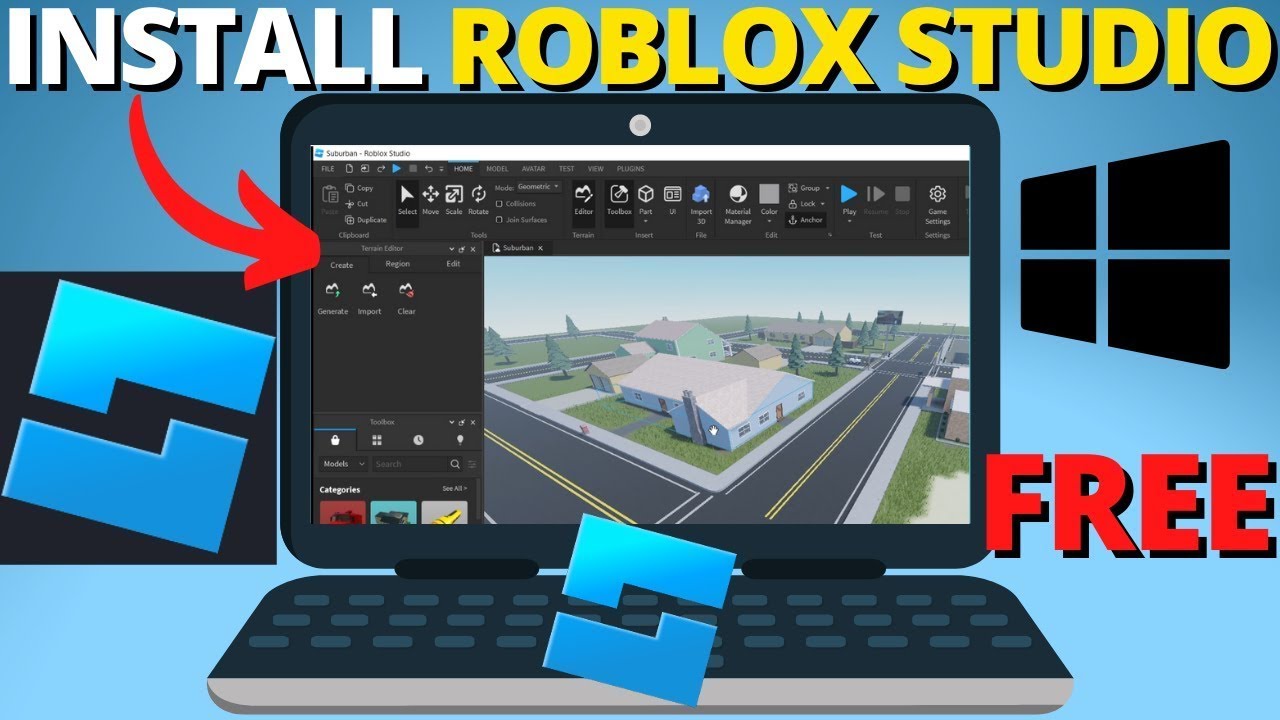Screen dimensions: 1280x720
Task: Click the Anchor button
Action: click(806, 220)
